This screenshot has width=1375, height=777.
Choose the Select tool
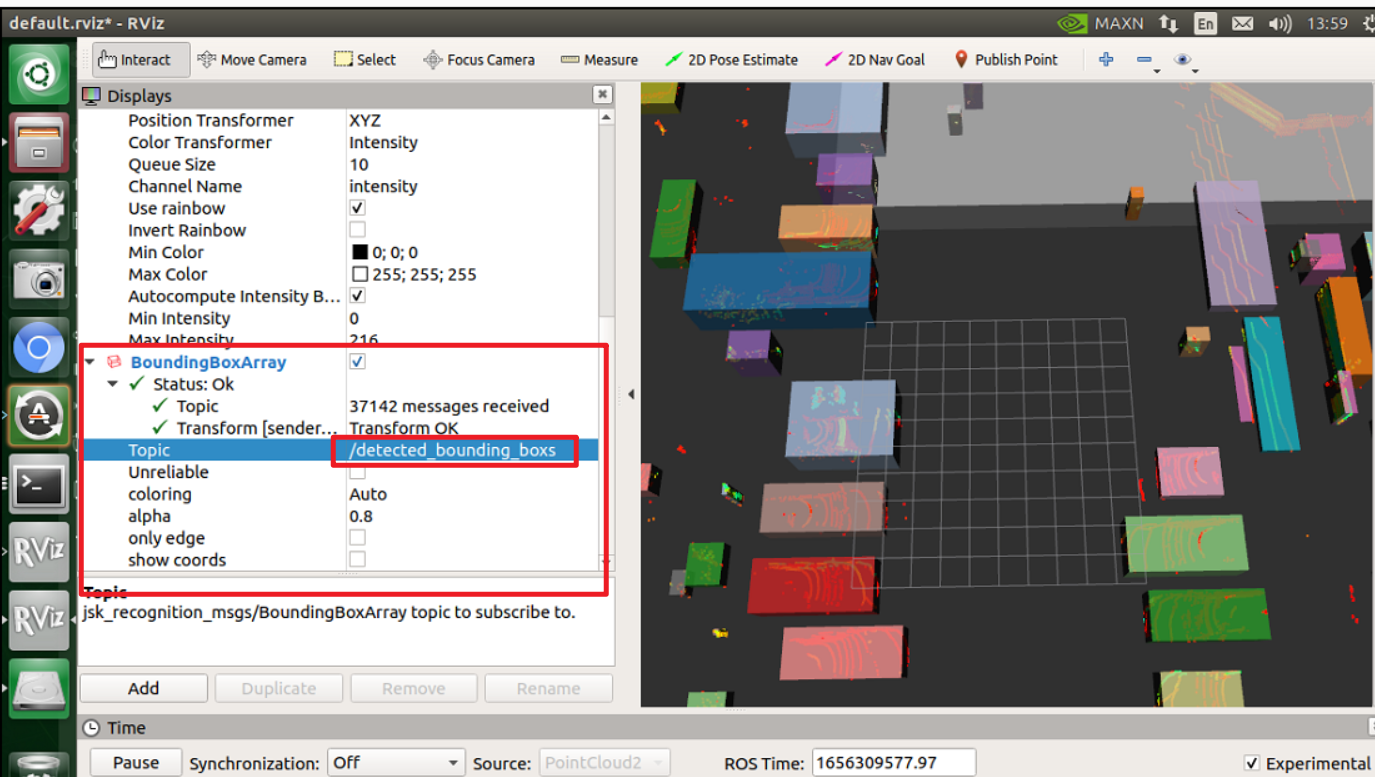364,59
